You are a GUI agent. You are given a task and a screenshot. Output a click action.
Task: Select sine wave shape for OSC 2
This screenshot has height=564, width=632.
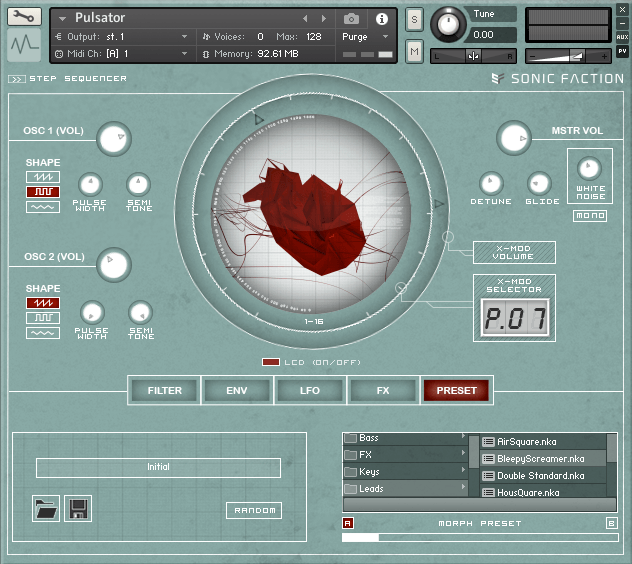43,332
